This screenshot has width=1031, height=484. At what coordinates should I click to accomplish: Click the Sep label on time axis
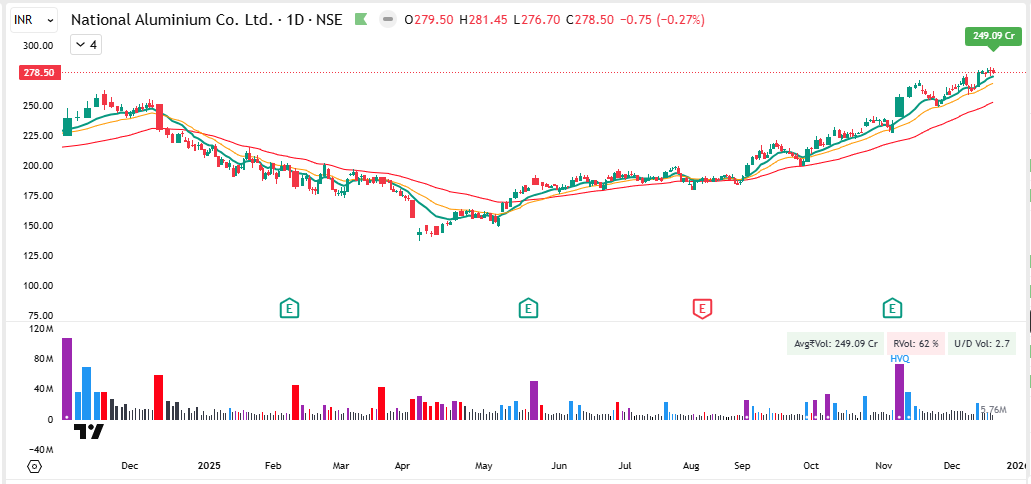742,466
